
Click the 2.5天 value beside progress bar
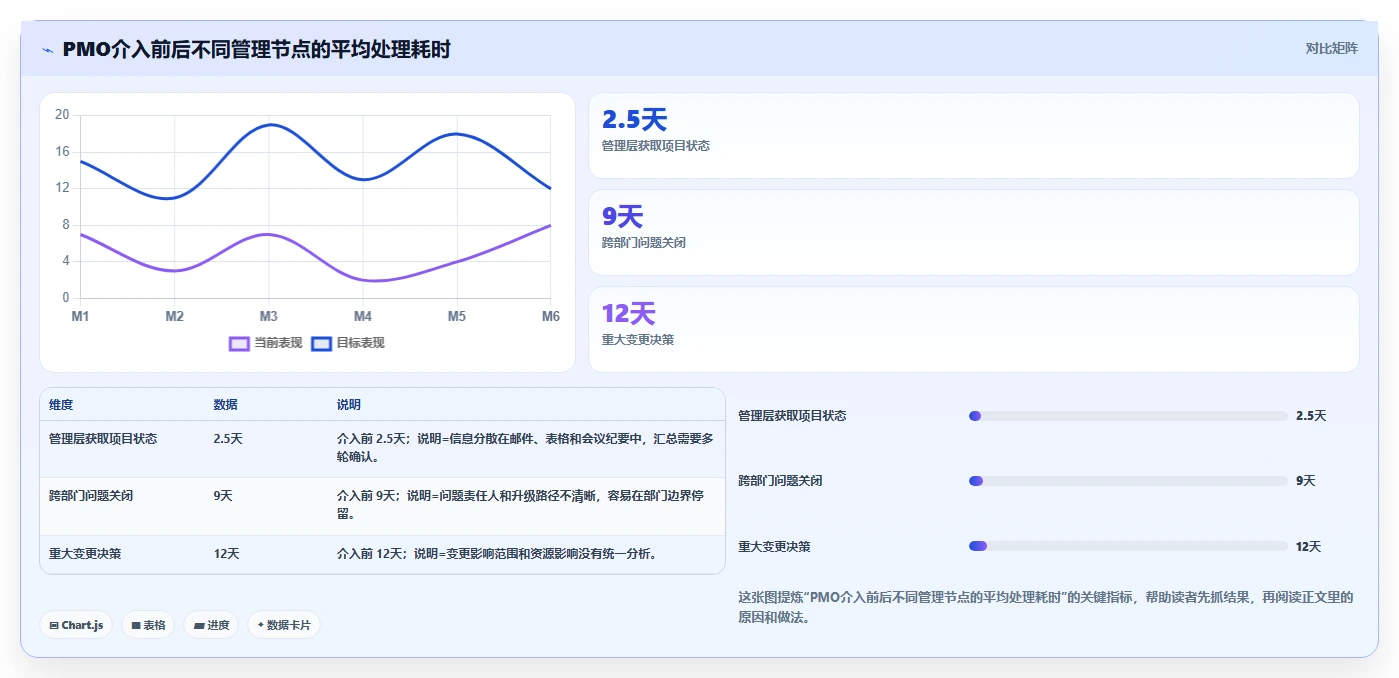pos(1311,416)
